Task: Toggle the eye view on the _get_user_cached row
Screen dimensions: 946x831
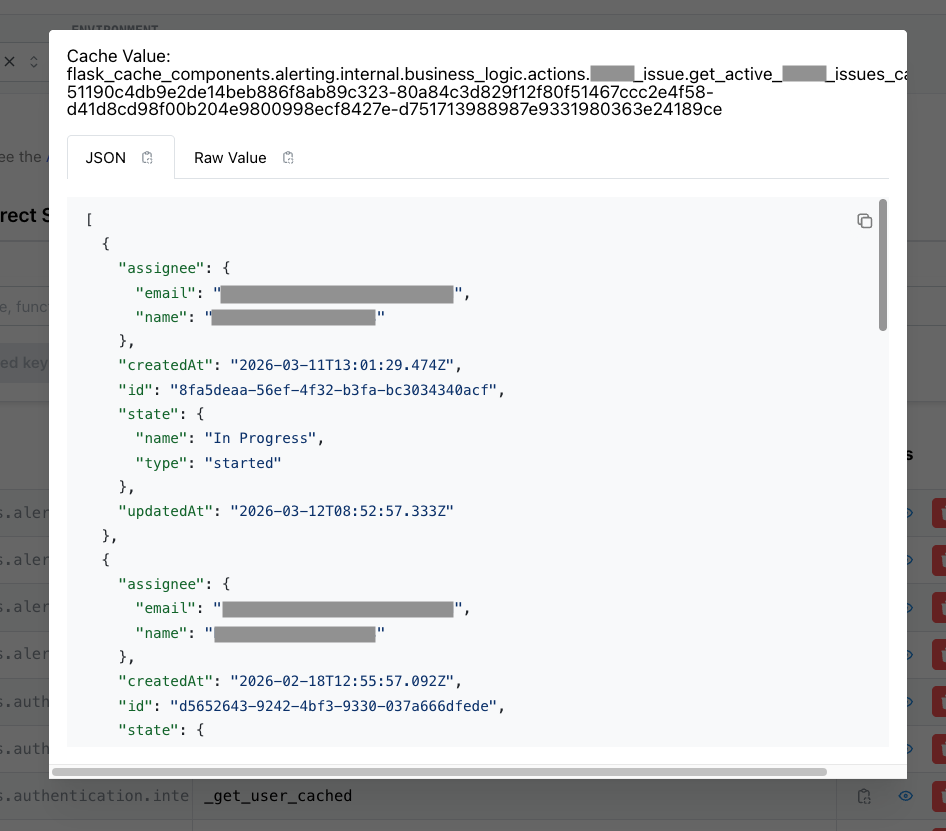Action: 906,795
